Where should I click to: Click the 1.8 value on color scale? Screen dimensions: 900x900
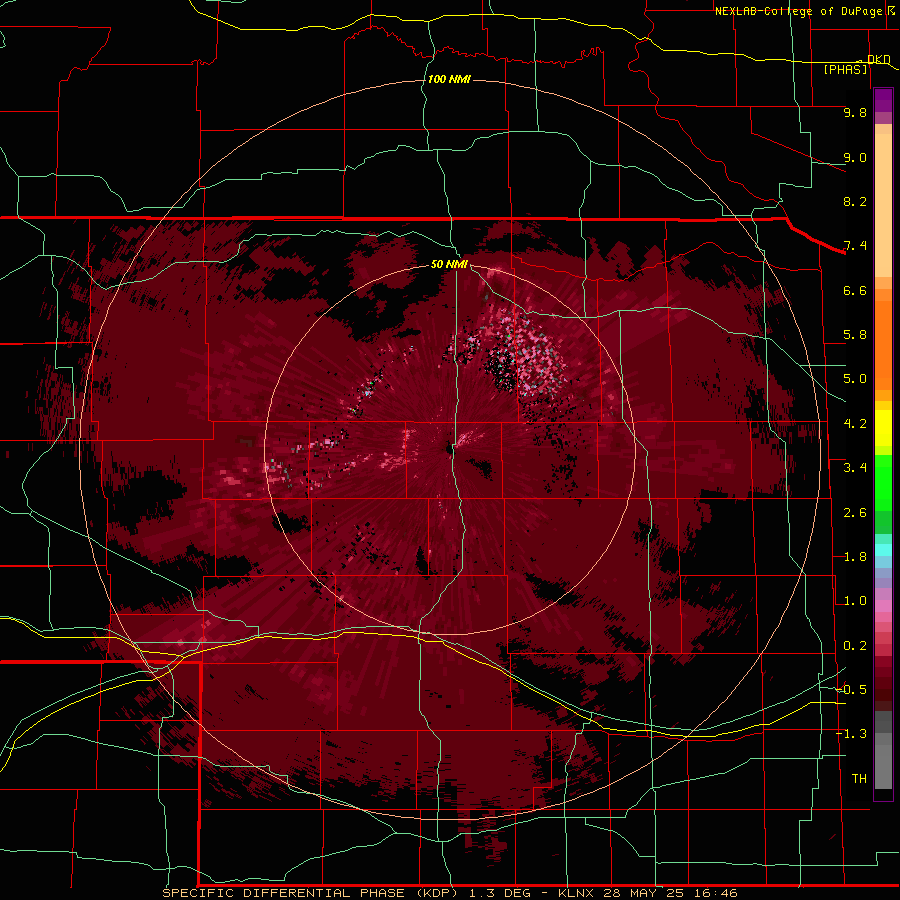(x=855, y=557)
